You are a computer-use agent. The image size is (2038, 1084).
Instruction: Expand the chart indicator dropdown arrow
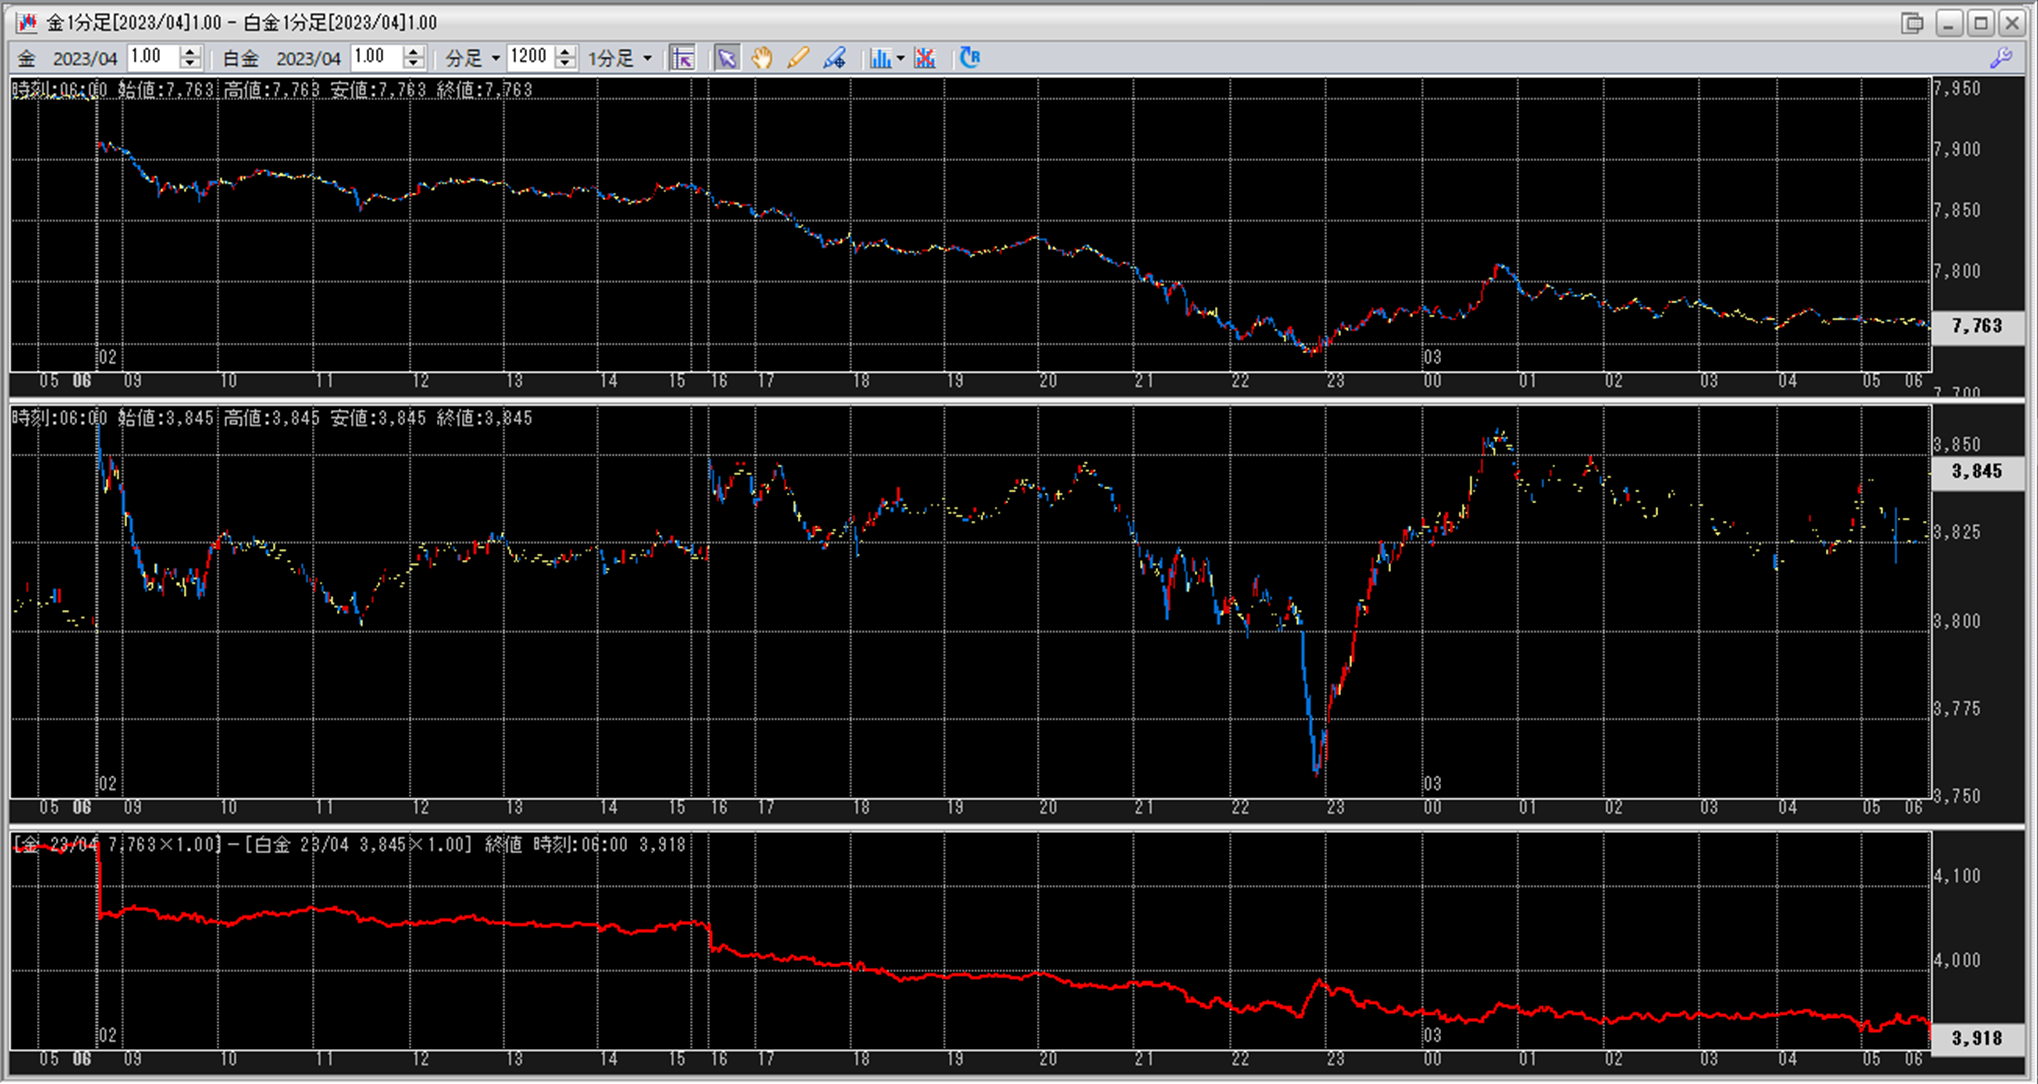click(x=900, y=58)
